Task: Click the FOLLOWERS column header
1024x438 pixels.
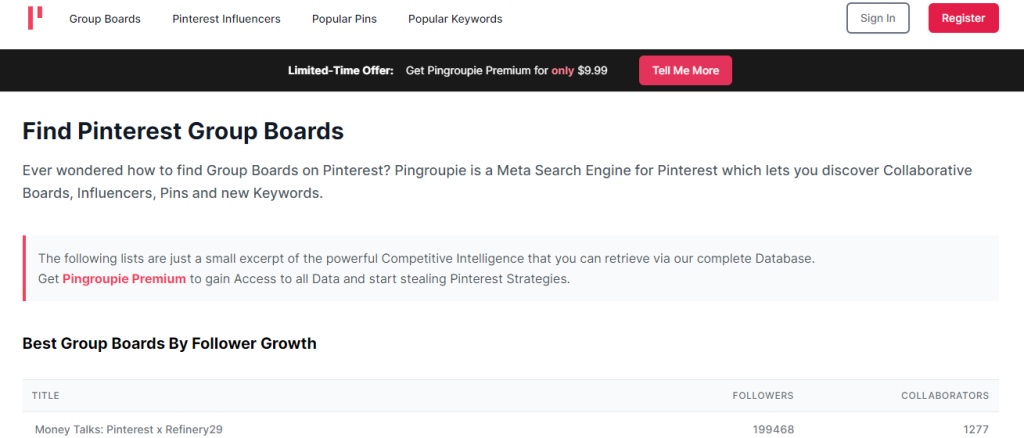Action: (762, 396)
